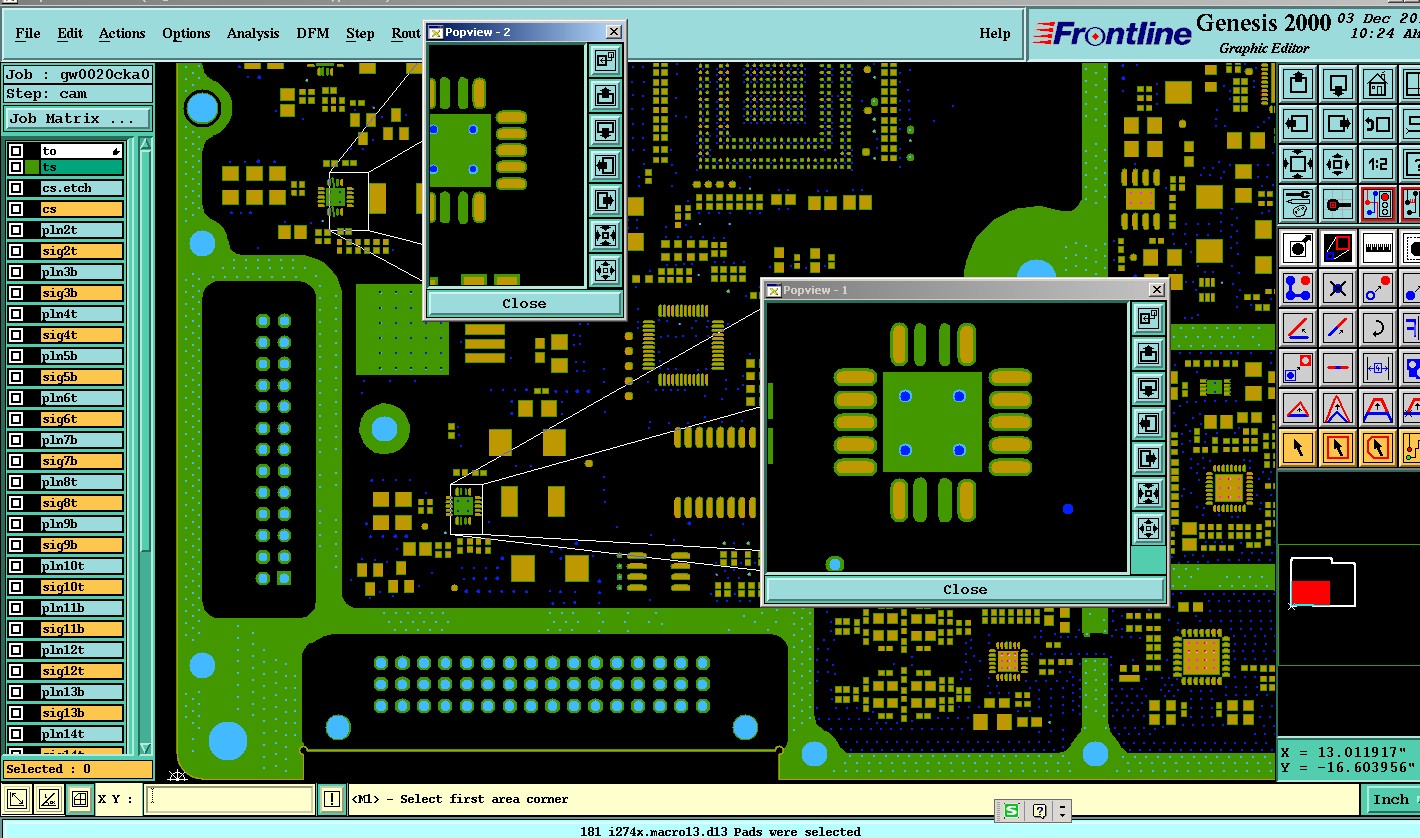
Task: Click the 1:2 zoom ratio icon
Action: (1379, 164)
